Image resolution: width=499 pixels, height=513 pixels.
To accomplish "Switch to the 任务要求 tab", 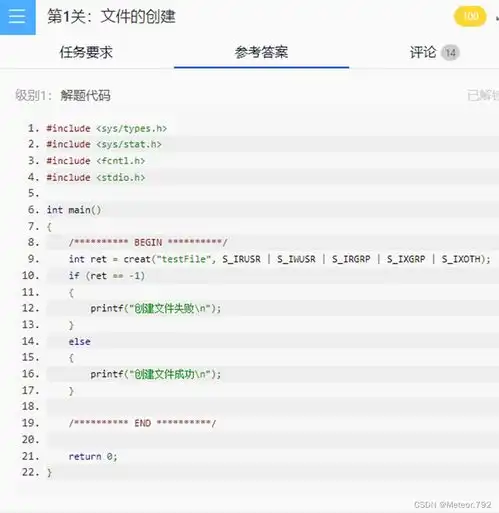I will [x=86, y=52].
